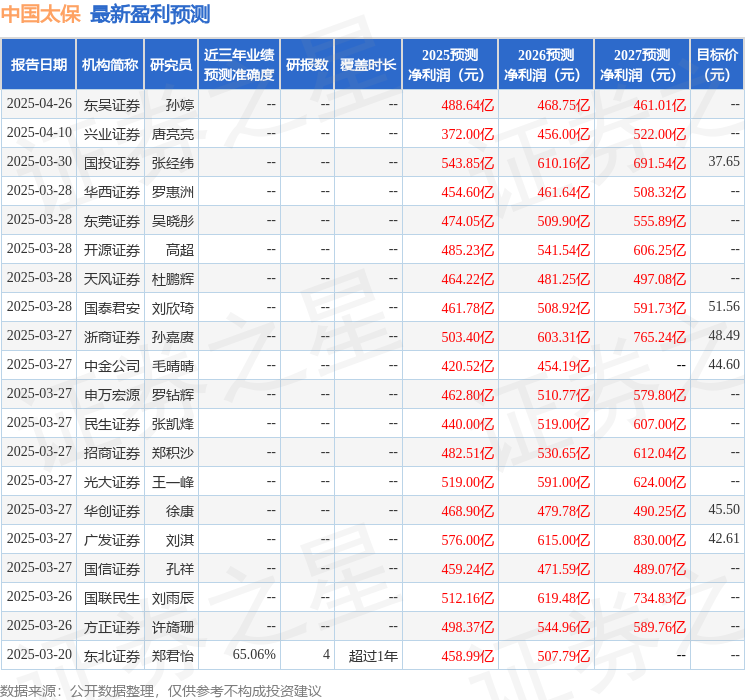Select the 方正证券 institution cell

[x=112, y=627]
